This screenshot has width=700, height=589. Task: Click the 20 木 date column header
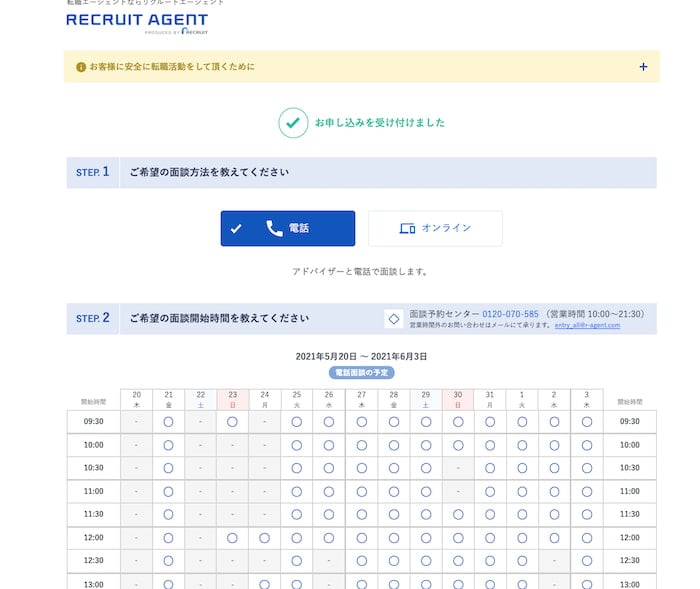(137, 400)
